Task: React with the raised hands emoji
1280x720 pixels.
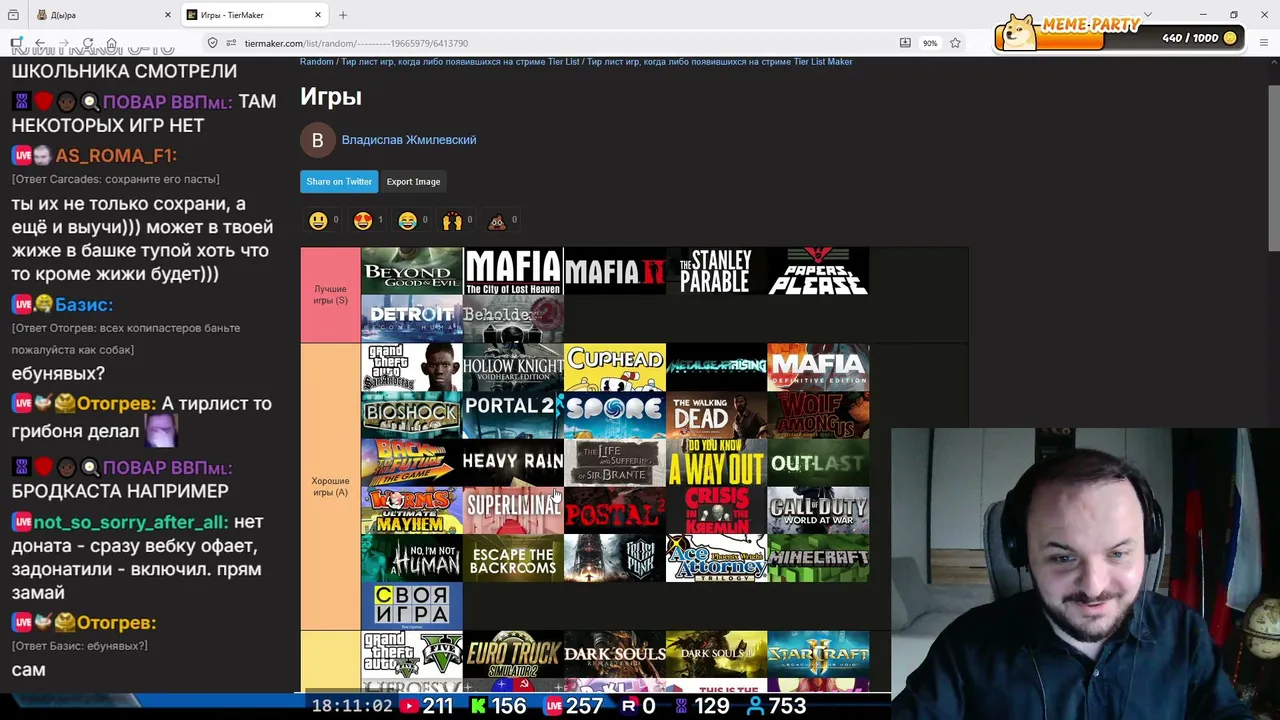Action: tap(452, 221)
